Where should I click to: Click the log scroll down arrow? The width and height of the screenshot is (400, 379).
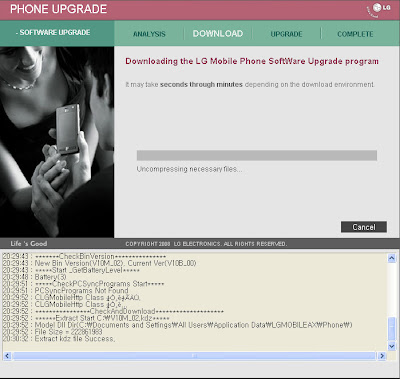pyautogui.click(x=392, y=346)
